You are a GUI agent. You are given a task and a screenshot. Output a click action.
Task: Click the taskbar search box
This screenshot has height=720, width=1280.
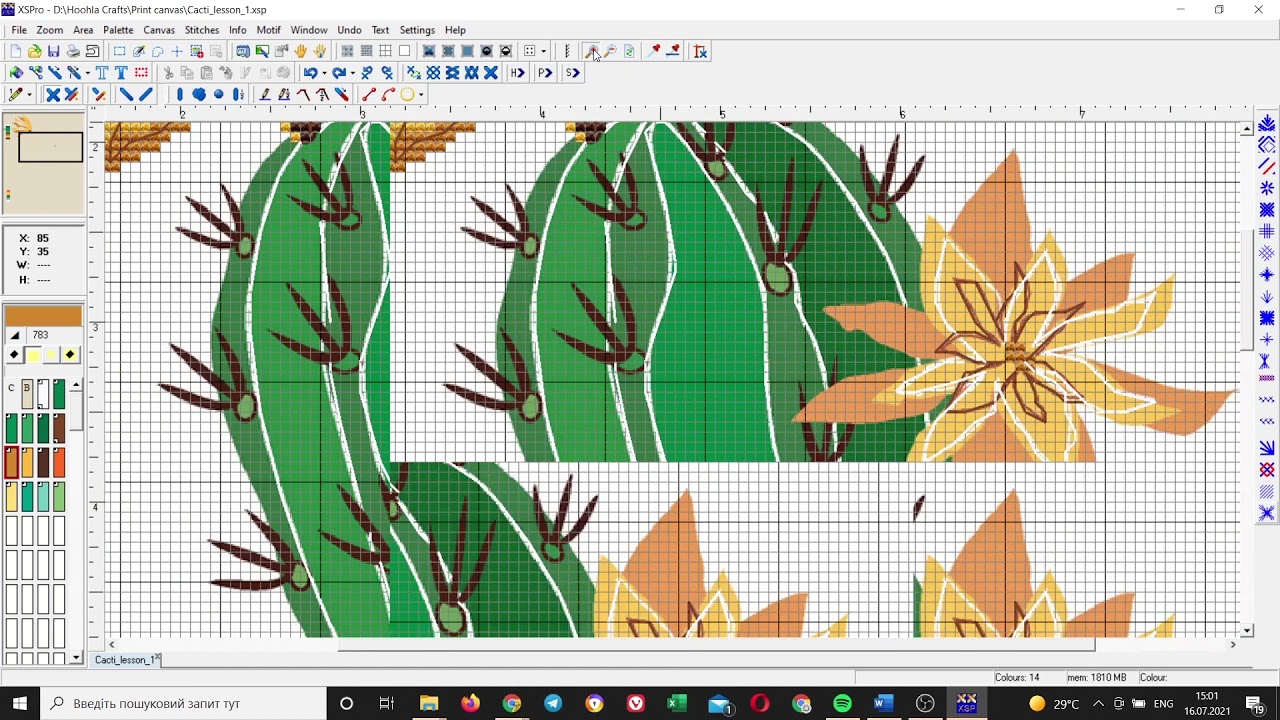(x=185, y=703)
